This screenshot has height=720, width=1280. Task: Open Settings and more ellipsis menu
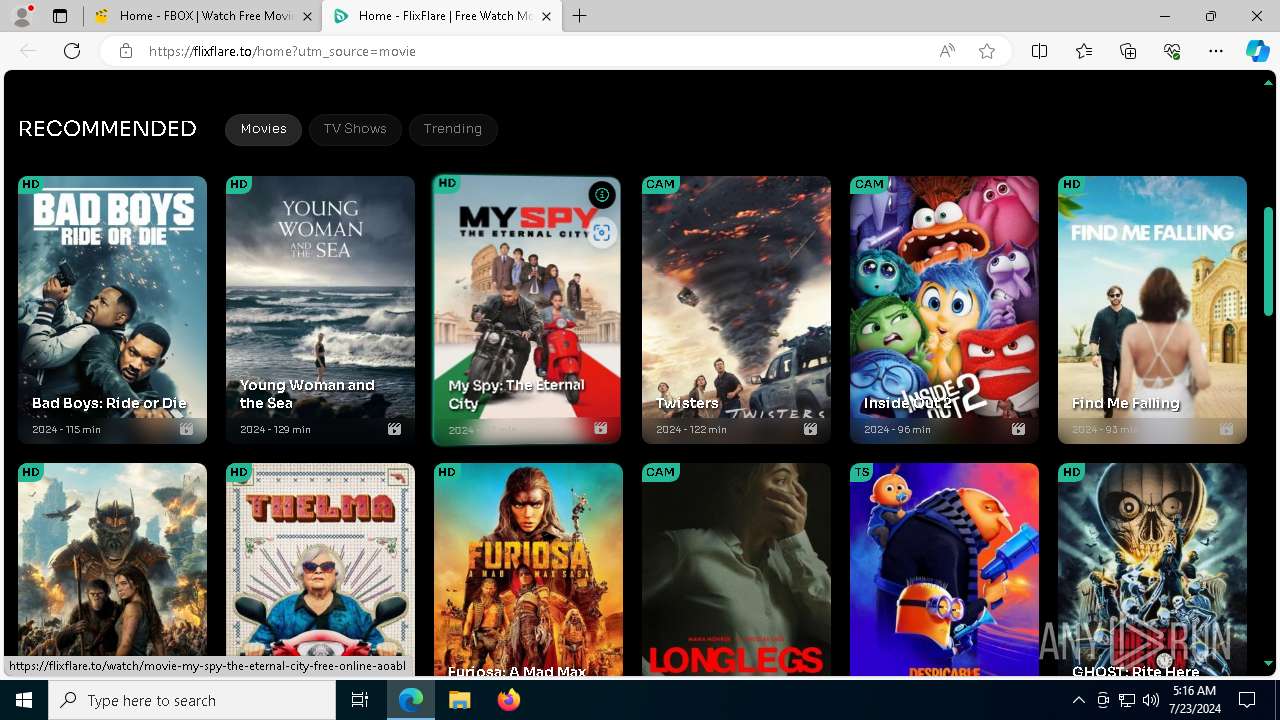click(1216, 51)
